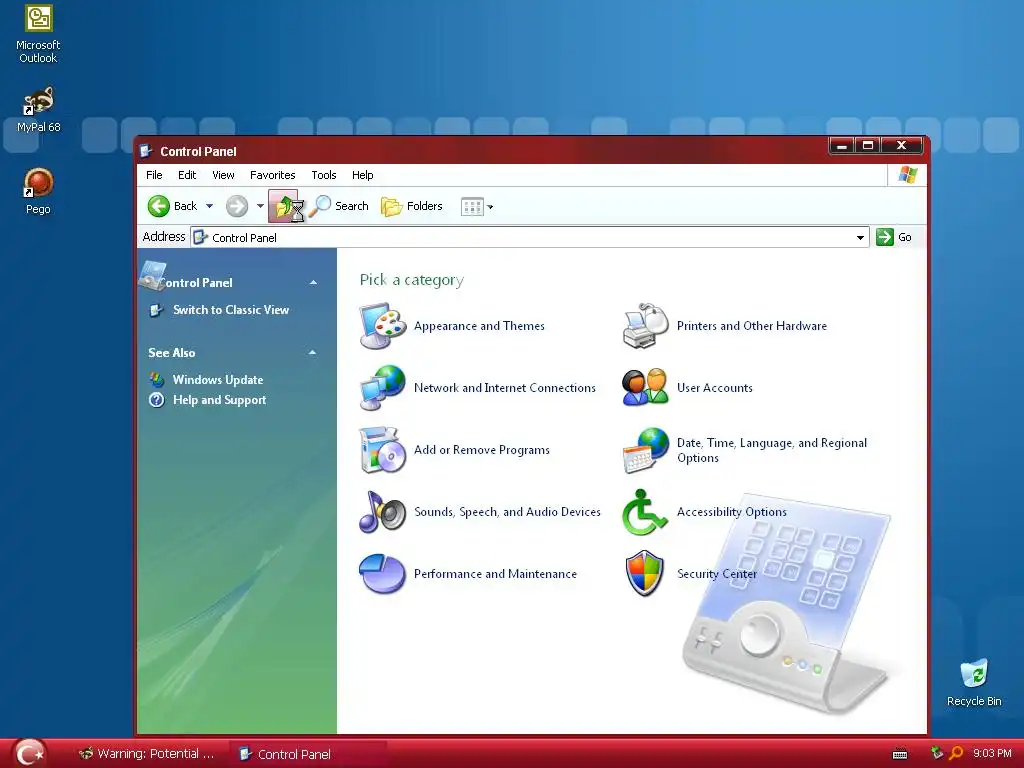
Task: Open Network and Internet Connections icon
Action: coord(383,387)
